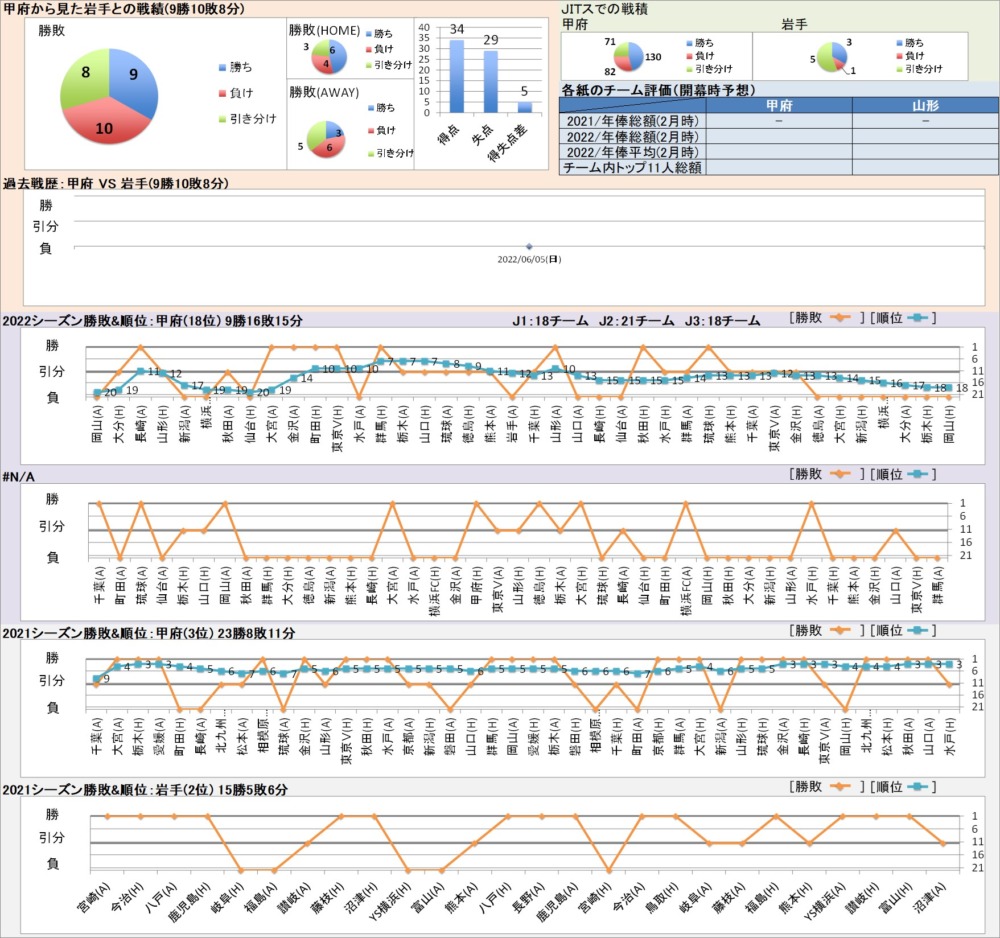The height and width of the screenshot is (938, 1000).
Task: Click the 130 data label on 甲府 JITS pie
Action: click(x=653, y=57)
